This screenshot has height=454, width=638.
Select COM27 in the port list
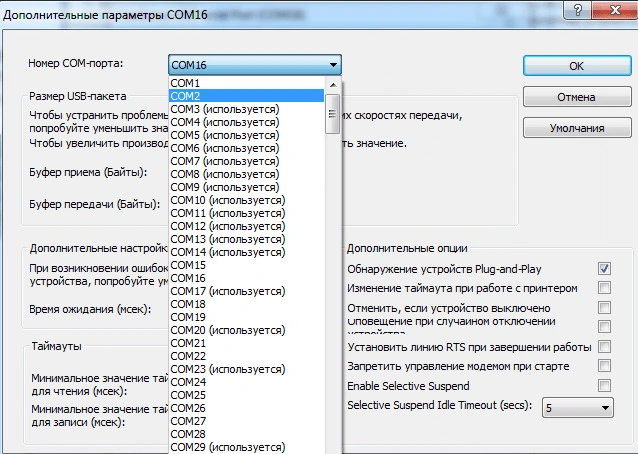247,421
